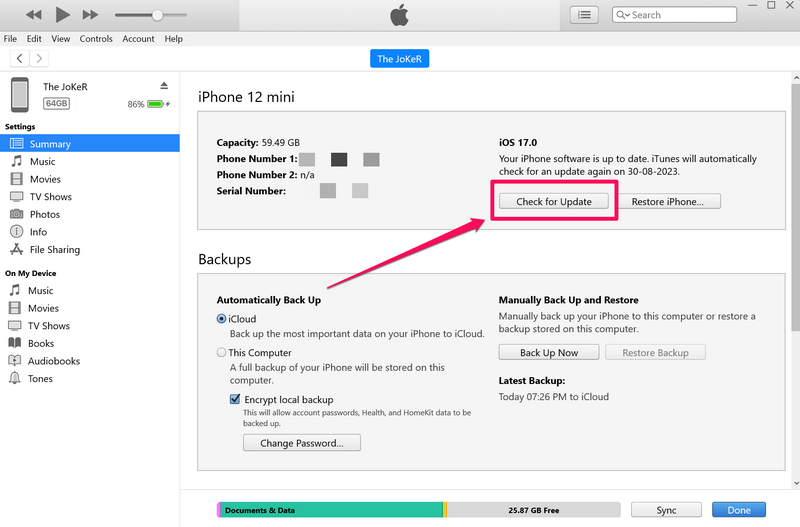The image size is (800, 527).
Task: Open the File menu
Action: point(10,39)
